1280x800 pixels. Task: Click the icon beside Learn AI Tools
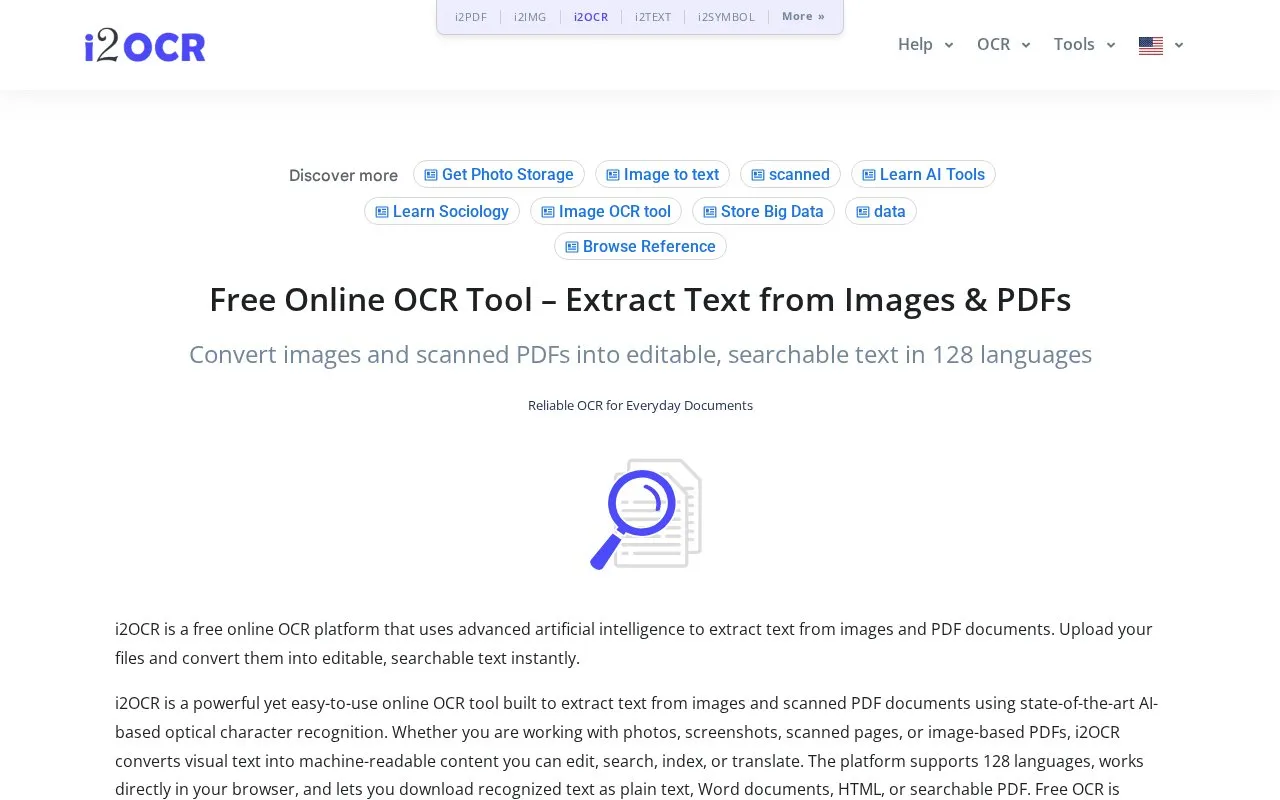coord(869,175)
